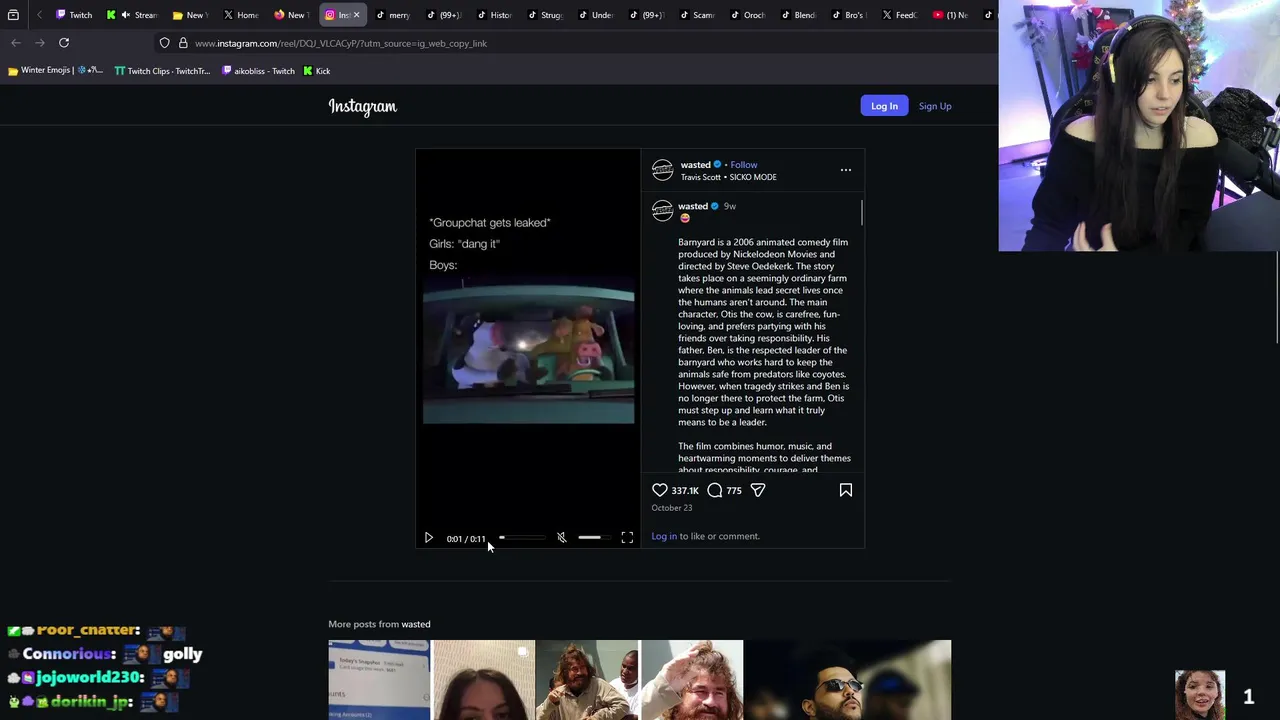Like the post with the heart icon

[x=660, y=490]
